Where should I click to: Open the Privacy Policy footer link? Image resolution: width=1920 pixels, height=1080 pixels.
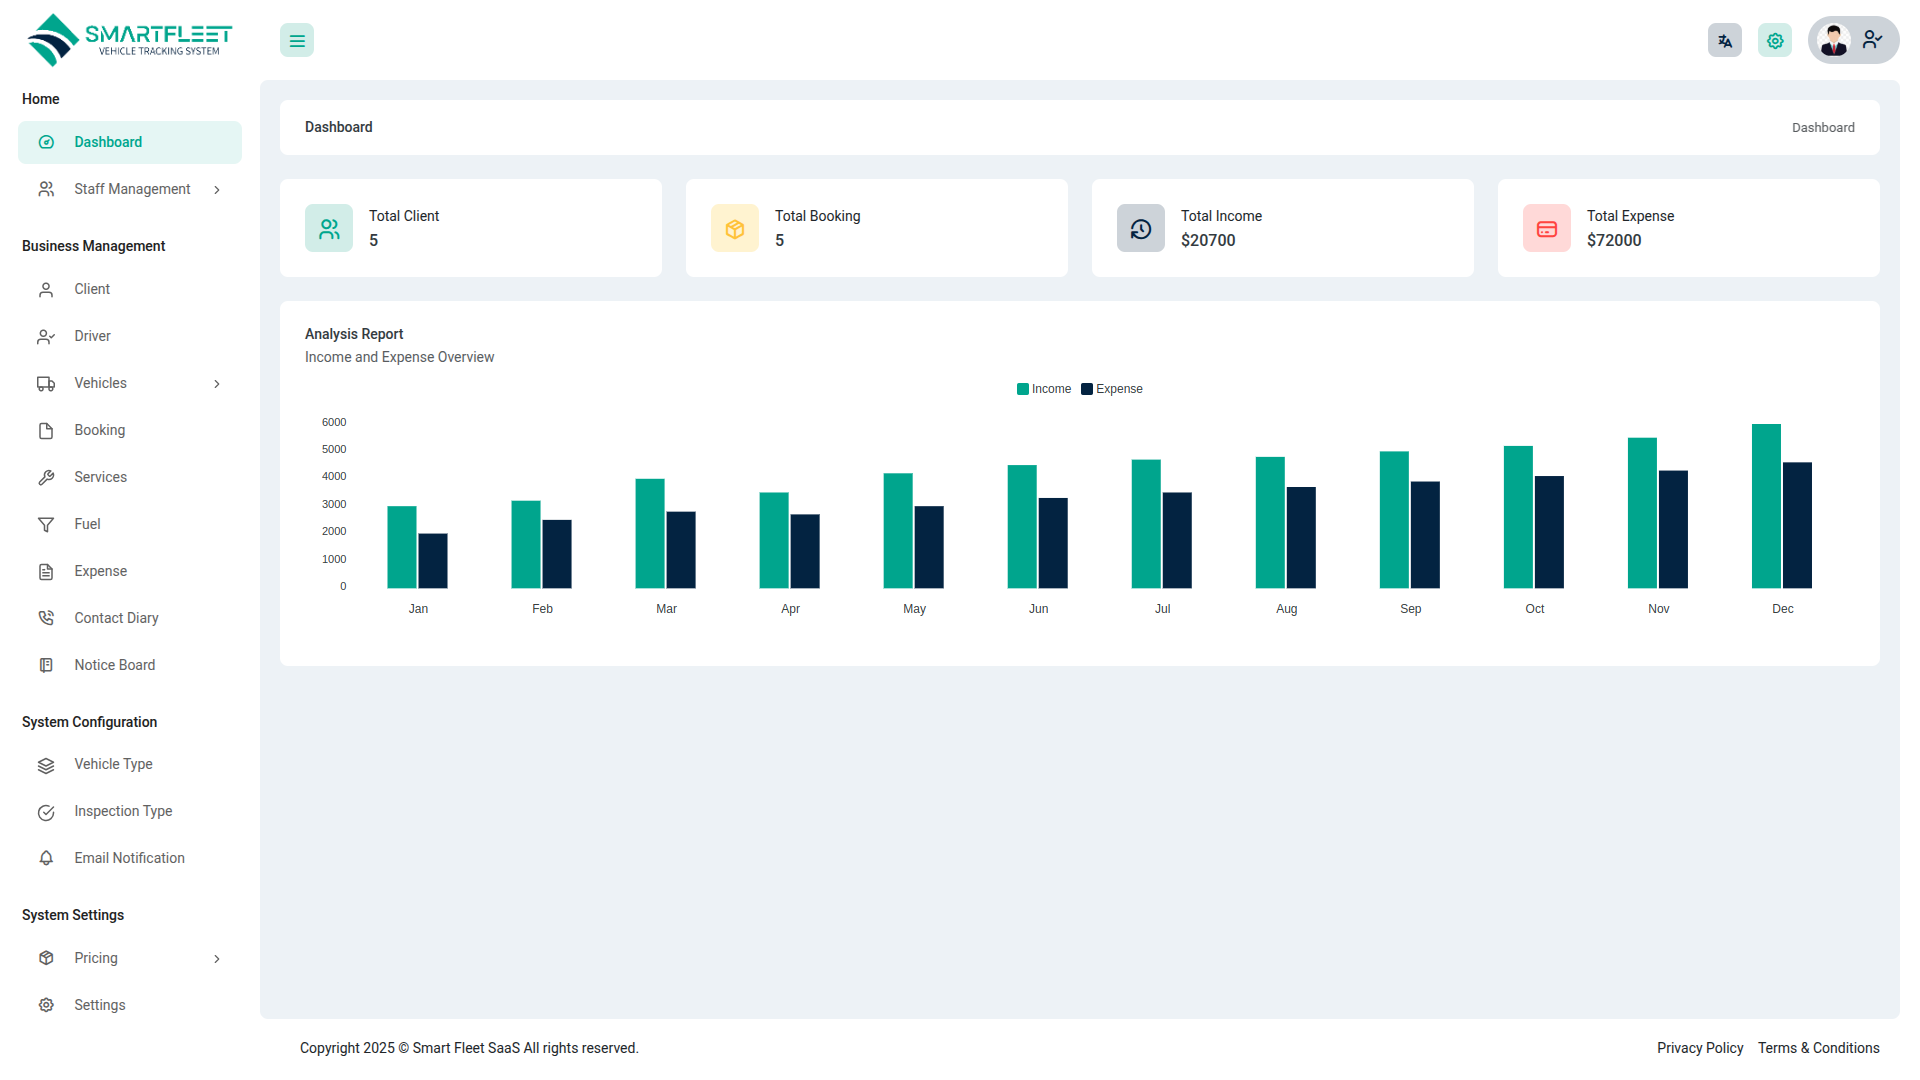click(1700, 1048)
